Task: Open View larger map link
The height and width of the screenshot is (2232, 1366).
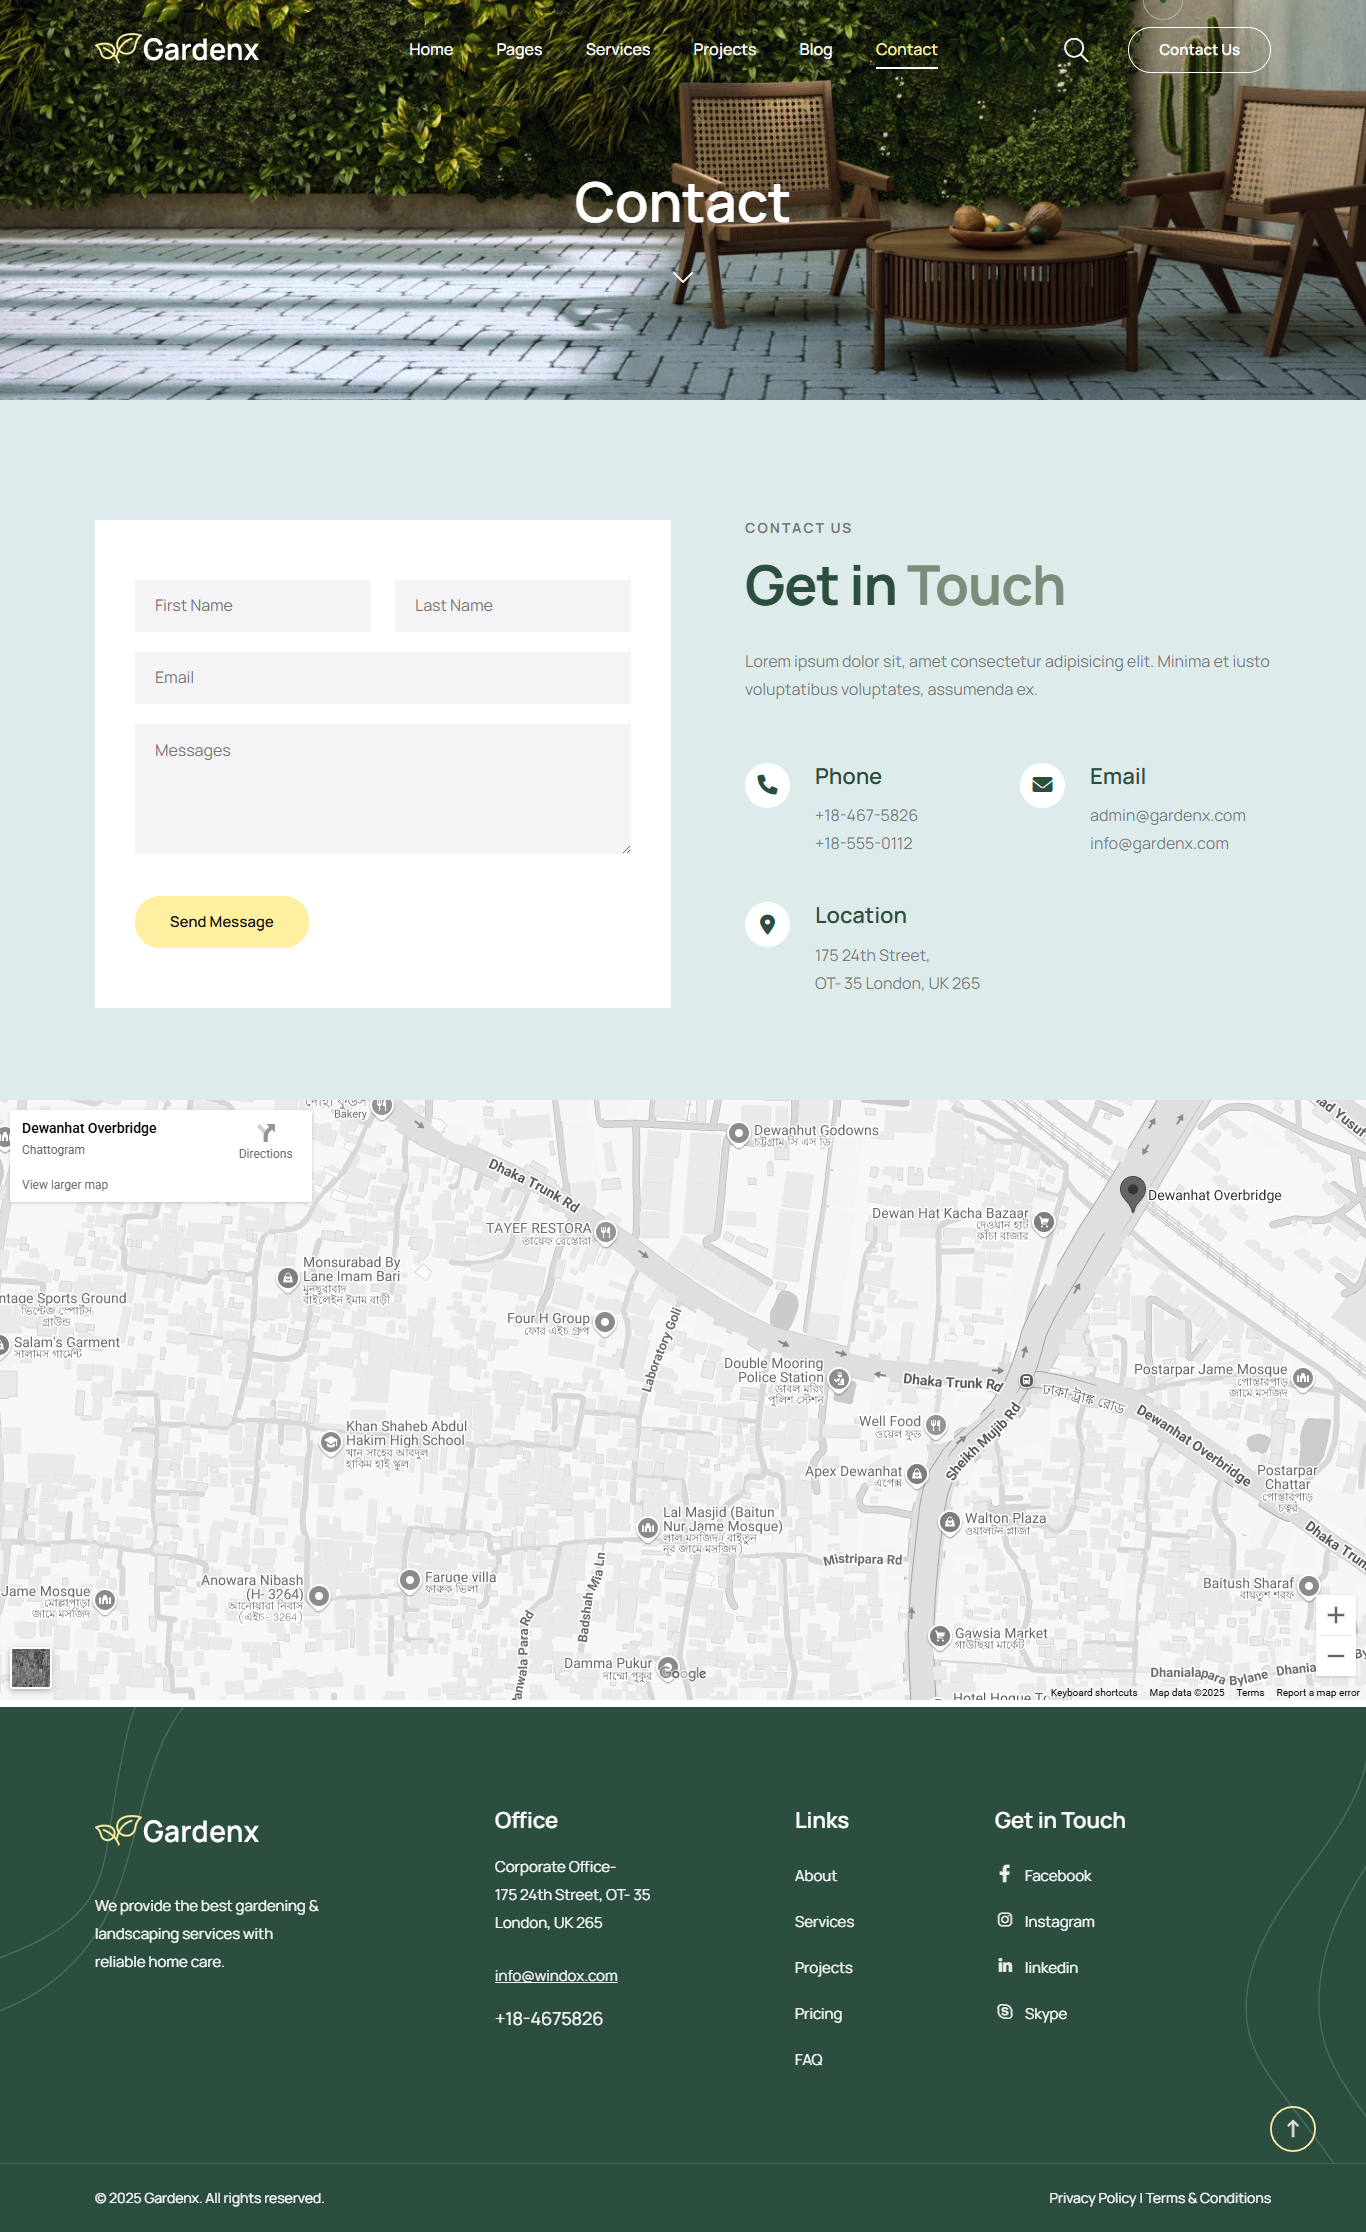Action: click(65, 1185)
